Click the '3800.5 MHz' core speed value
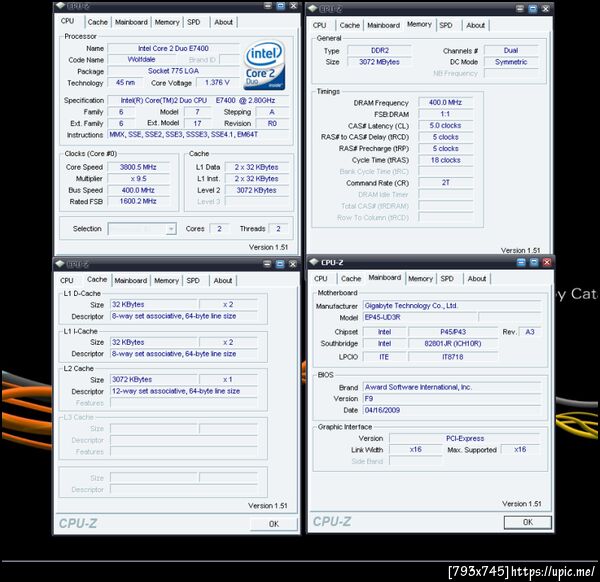The height and width of the screenshot is (582, 600). pyautogui.click(x=138, y=167)
